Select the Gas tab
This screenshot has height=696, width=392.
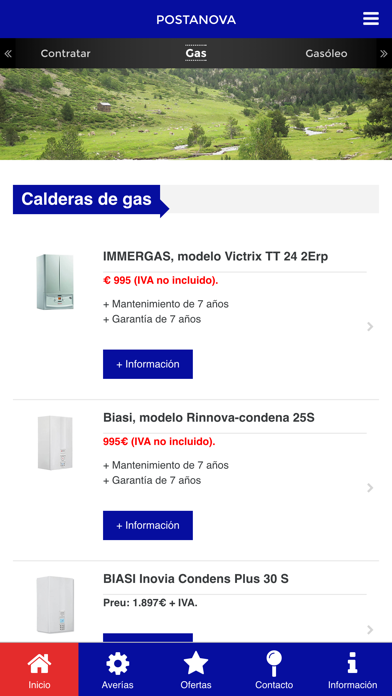[x=196, y=53]
